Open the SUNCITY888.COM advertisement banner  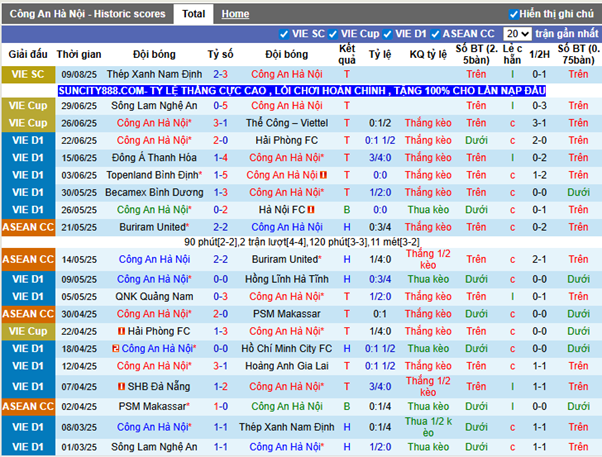click(x=302, y=91)
